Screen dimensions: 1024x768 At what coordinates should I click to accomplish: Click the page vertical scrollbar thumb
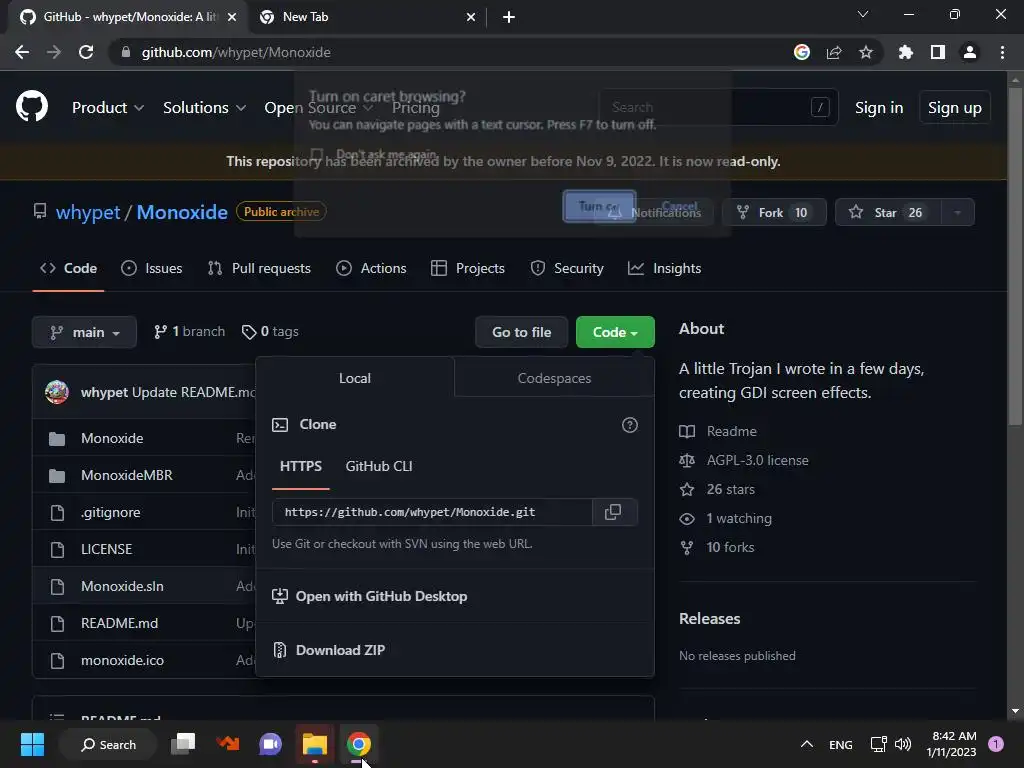point(1014,255)
